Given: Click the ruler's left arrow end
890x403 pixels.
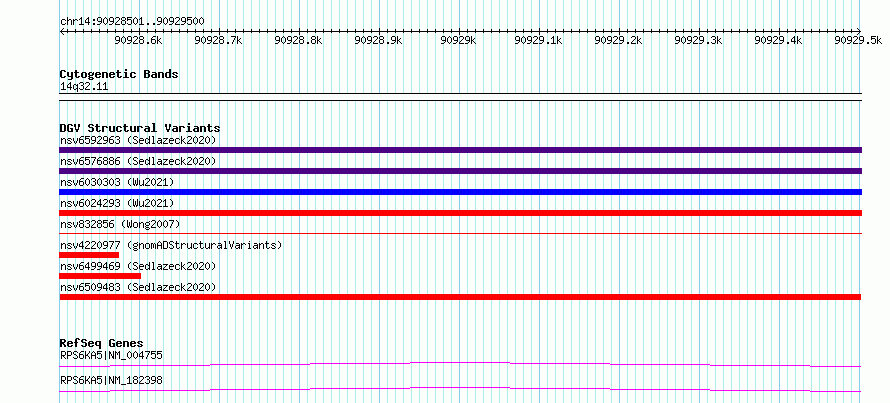Looking at the screenshot, I should pyautogui.click(x=62, y=32).
